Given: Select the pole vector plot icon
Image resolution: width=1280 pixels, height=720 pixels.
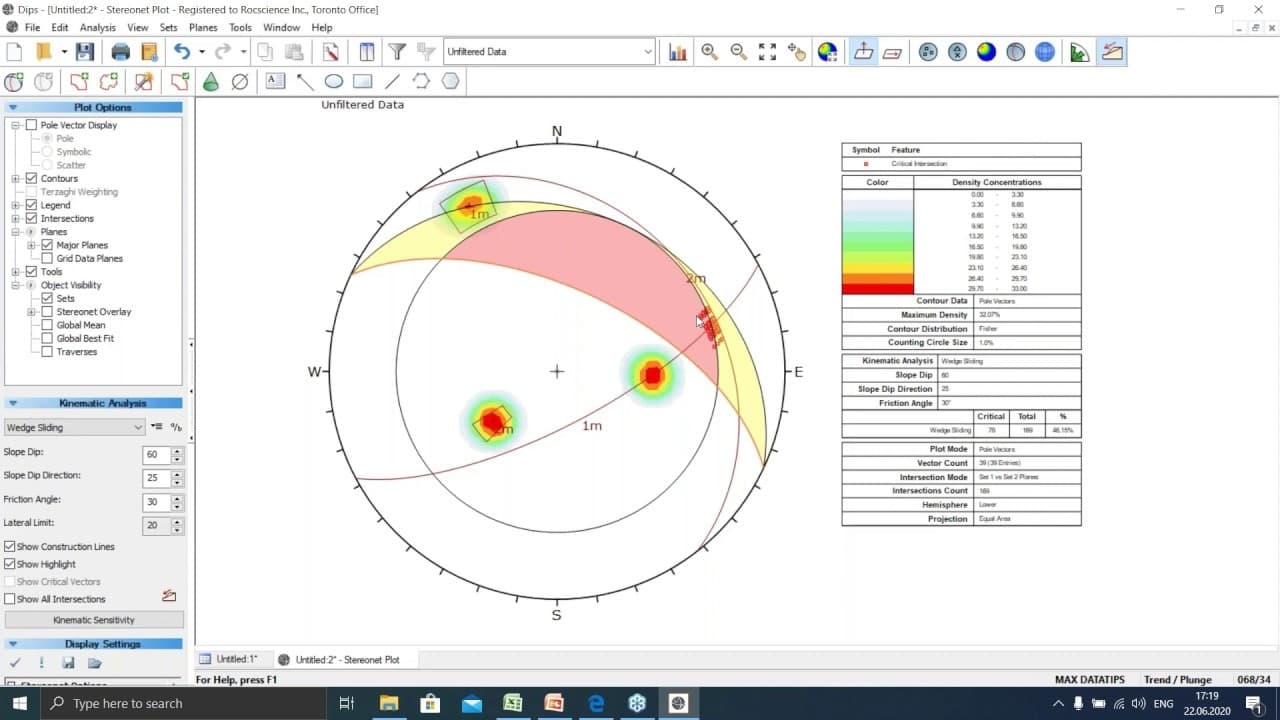Looking at the screenshot, I should tap(863, 52).
